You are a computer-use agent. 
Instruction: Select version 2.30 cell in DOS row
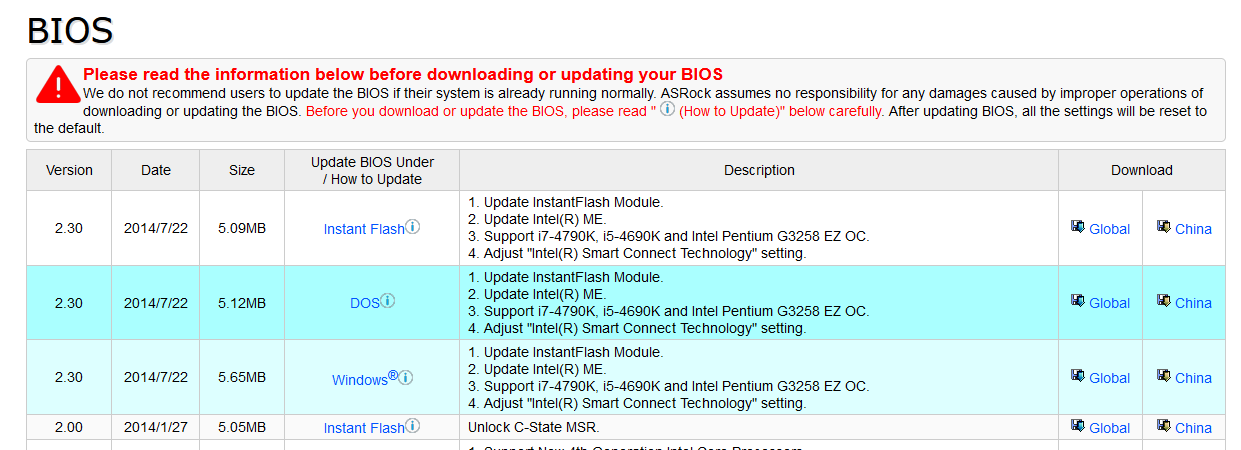click(x=69, y=303)
